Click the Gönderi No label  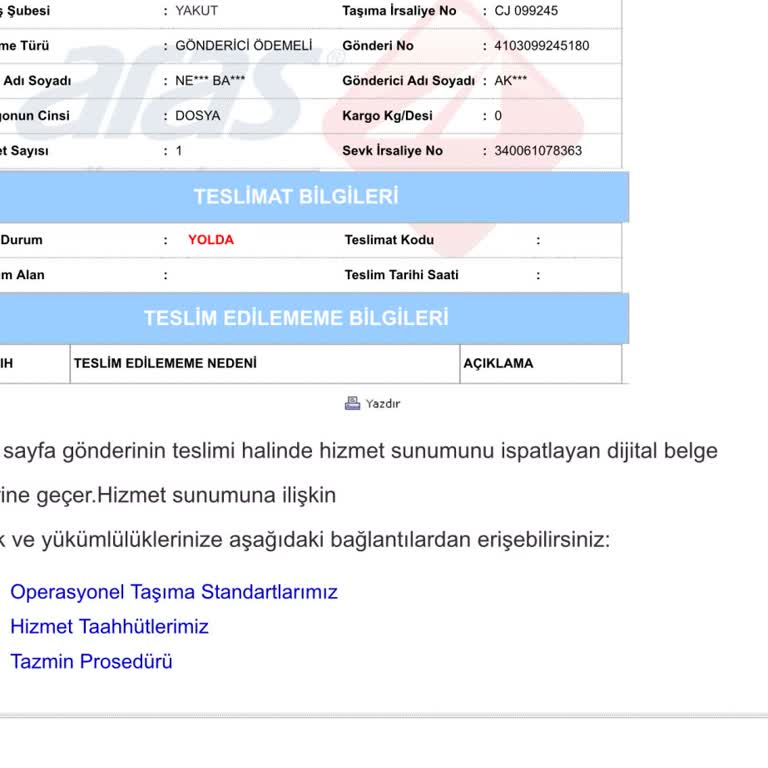[x=378, y=46]
